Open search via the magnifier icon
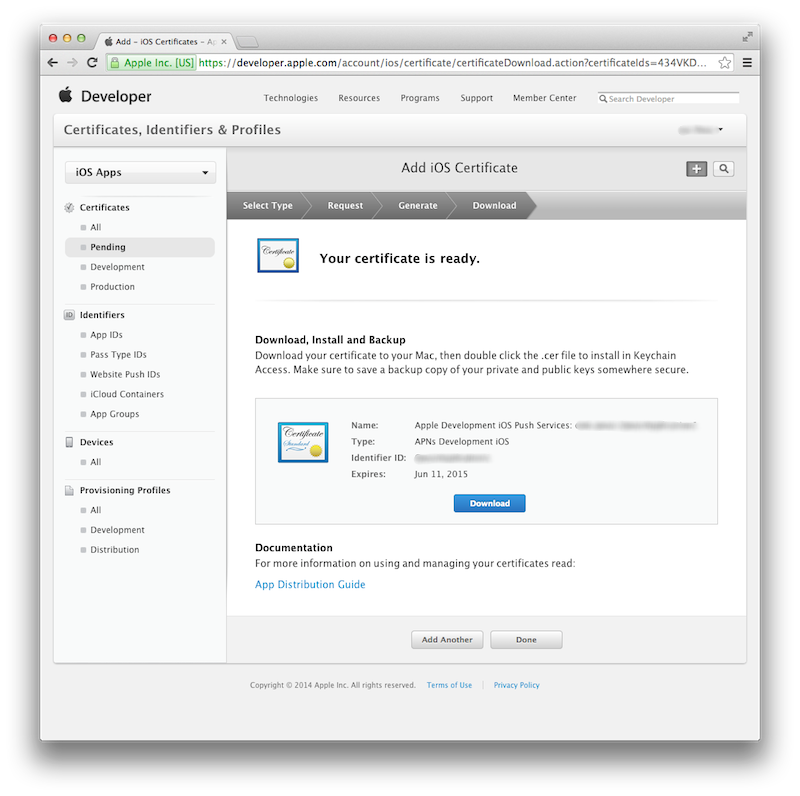The image size is (800, 796). coord(723,168)
